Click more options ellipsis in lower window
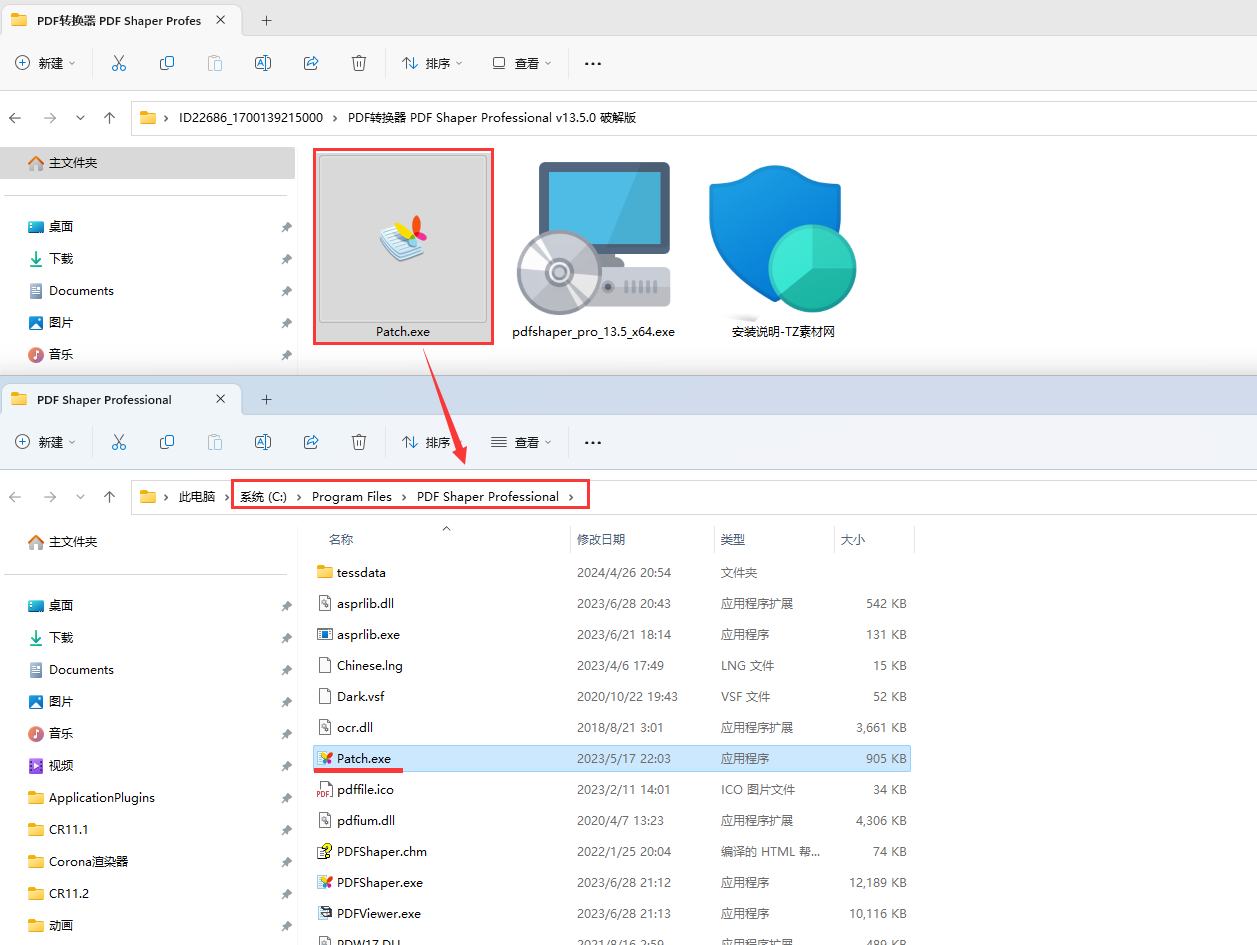Screen dimensions: 1257x945 pos(593,442)
